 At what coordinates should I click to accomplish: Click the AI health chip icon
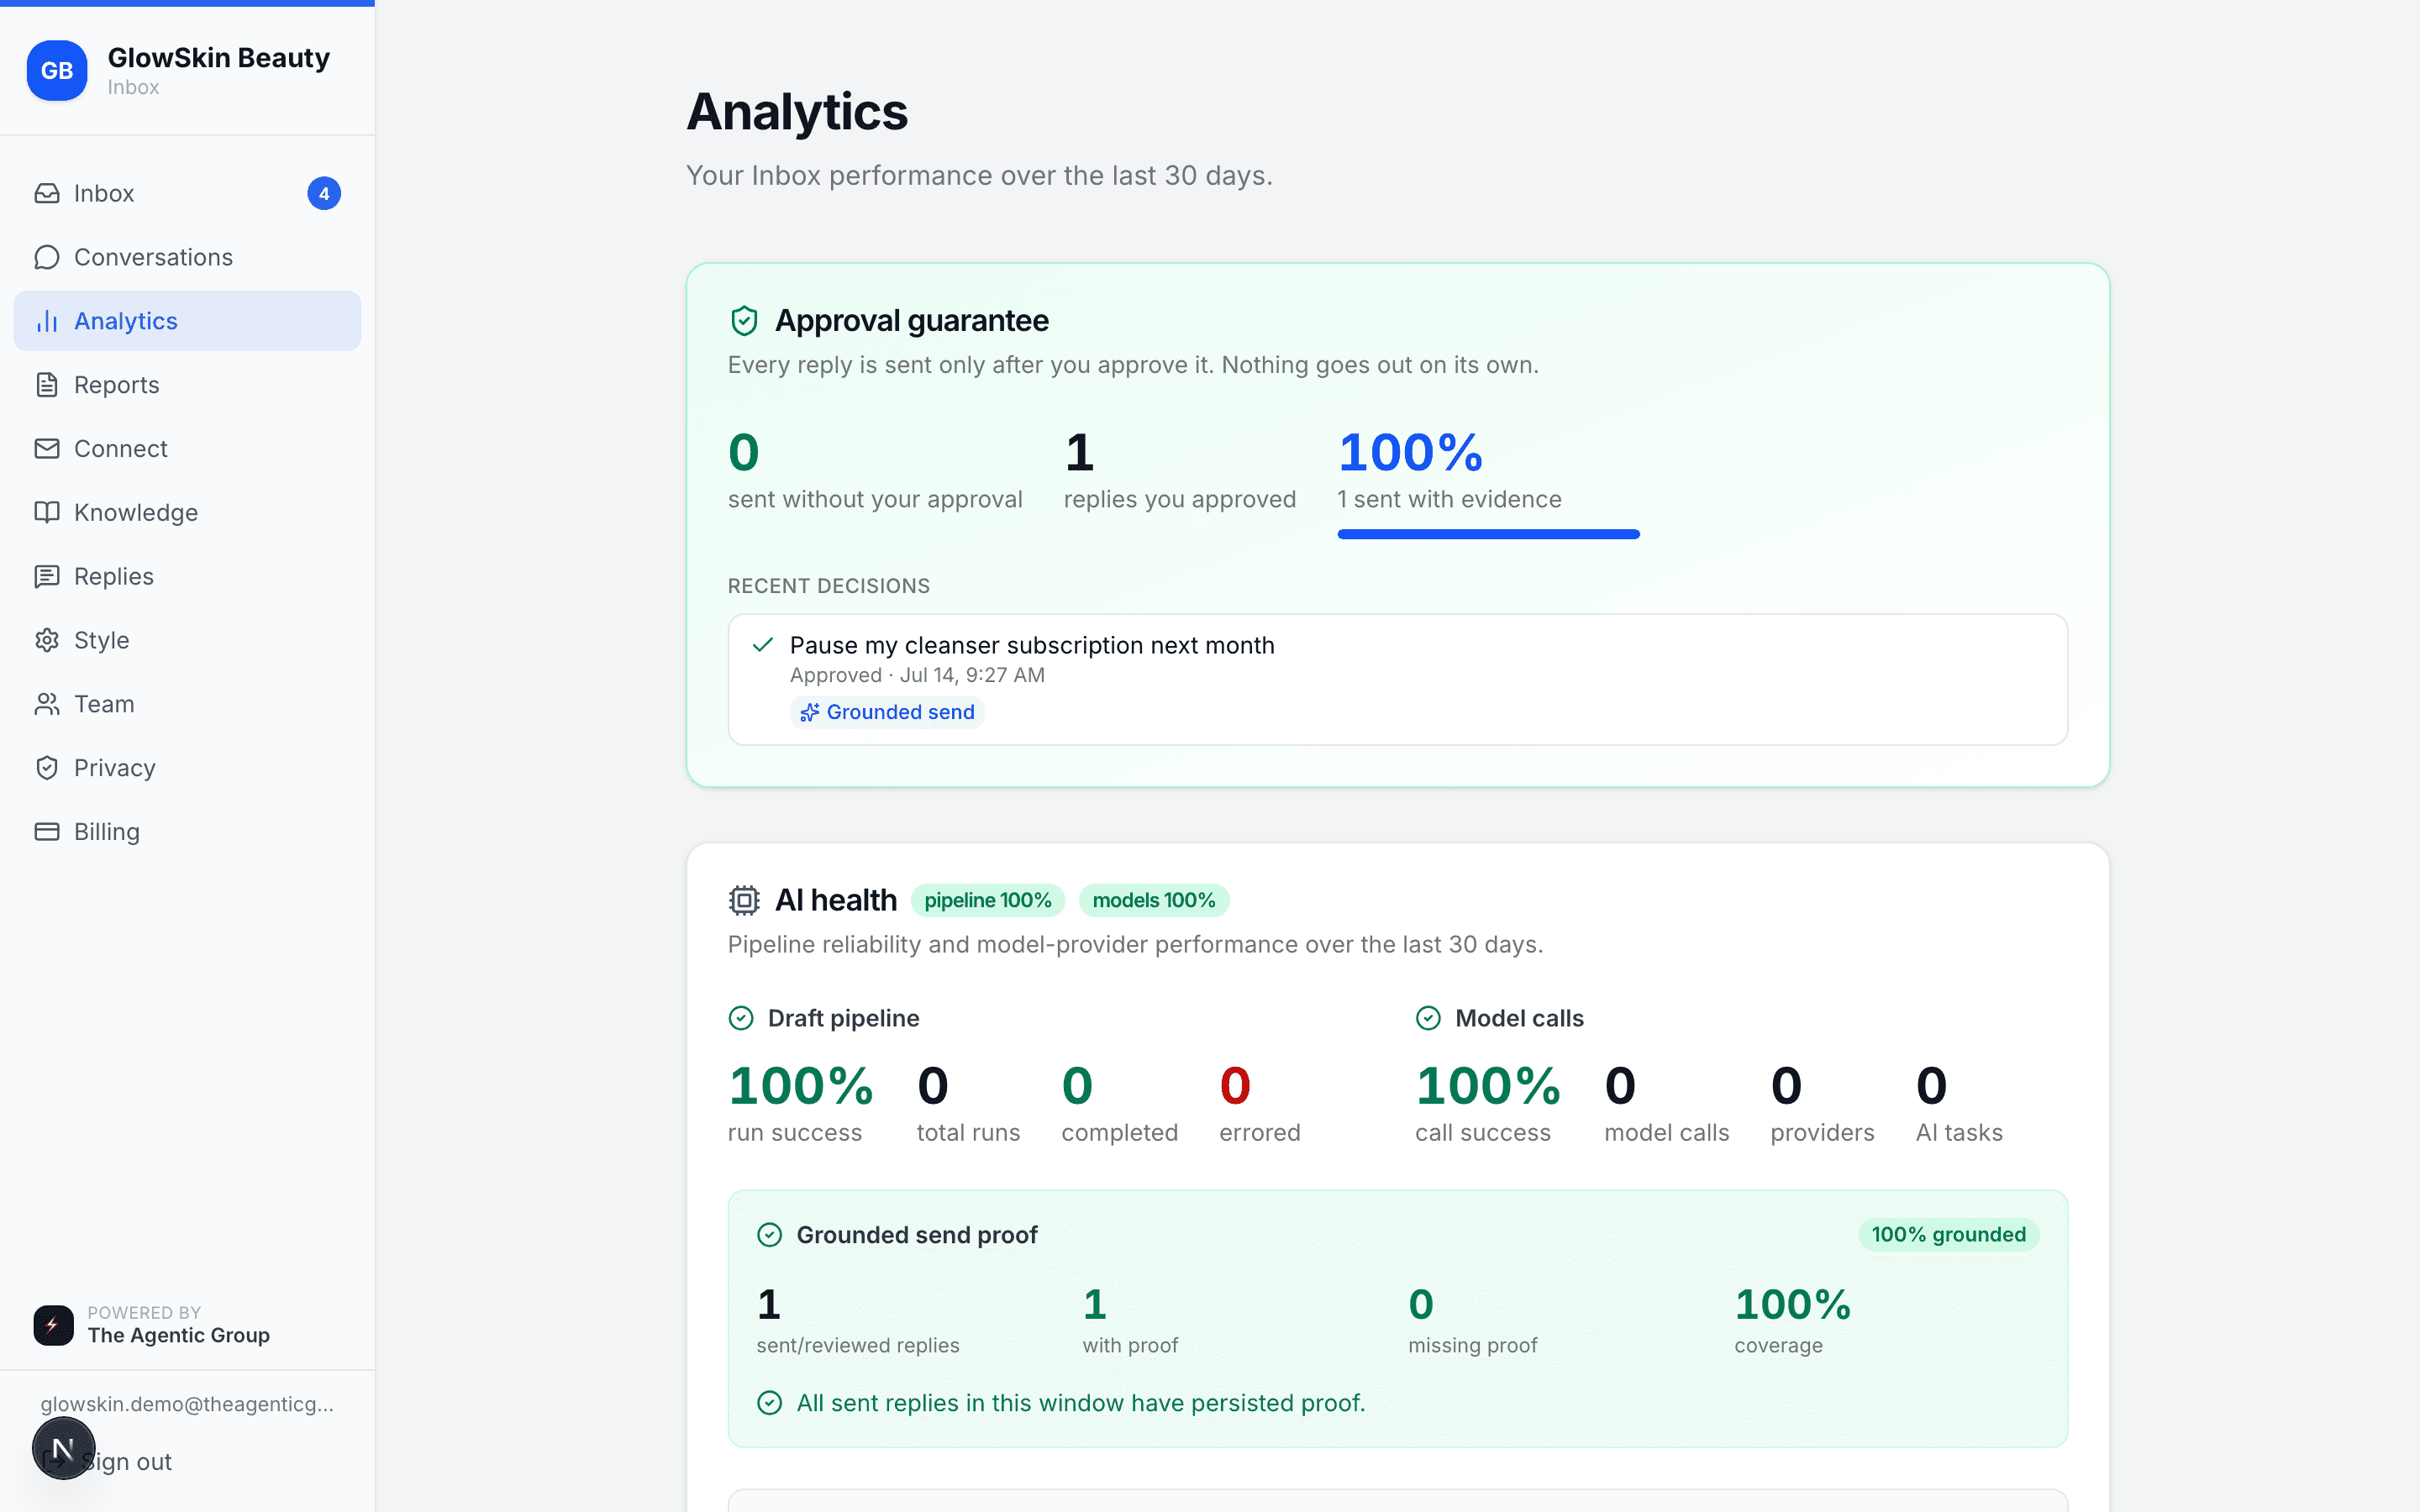tap(744, 900)
